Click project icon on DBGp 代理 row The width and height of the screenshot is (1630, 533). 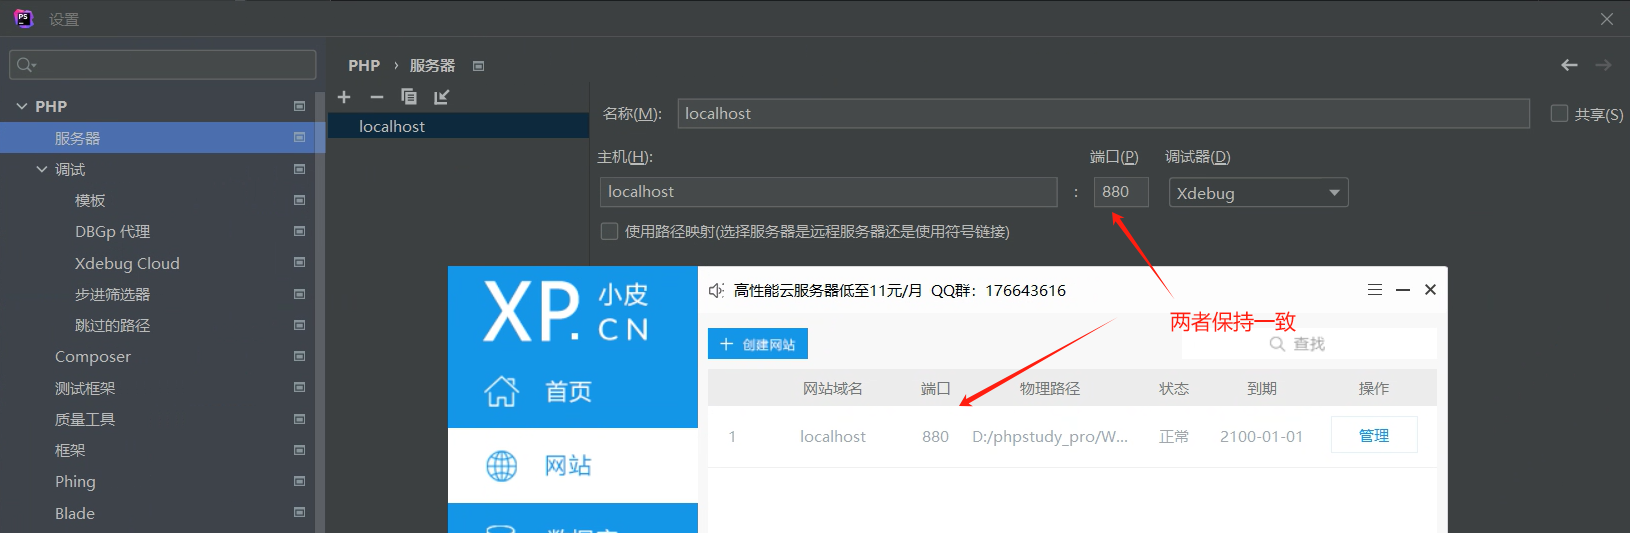coord(299,231)
